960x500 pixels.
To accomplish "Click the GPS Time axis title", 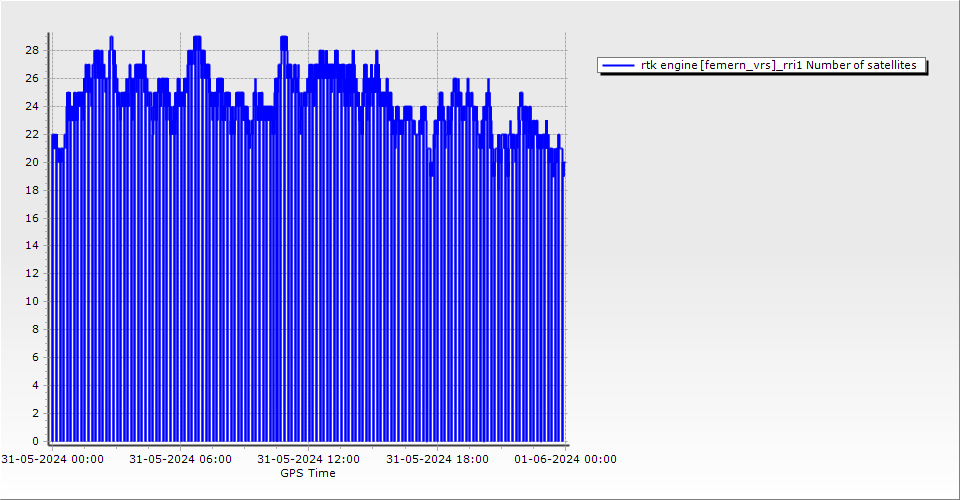I will 308,473.
